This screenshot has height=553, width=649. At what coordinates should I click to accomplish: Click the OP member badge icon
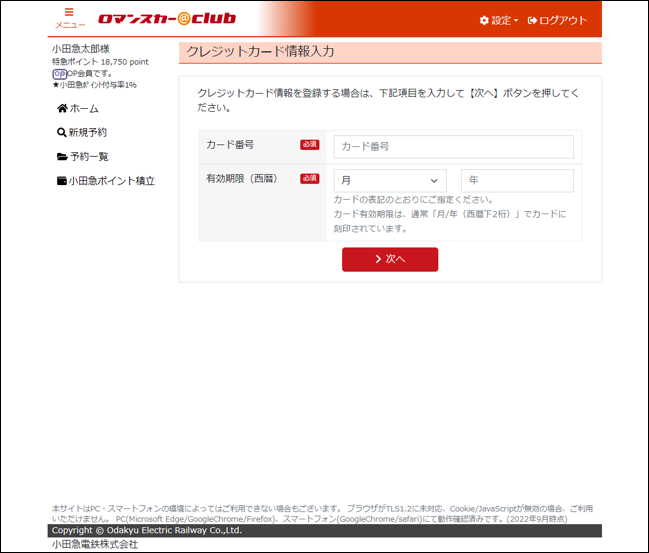coord(59,73)
